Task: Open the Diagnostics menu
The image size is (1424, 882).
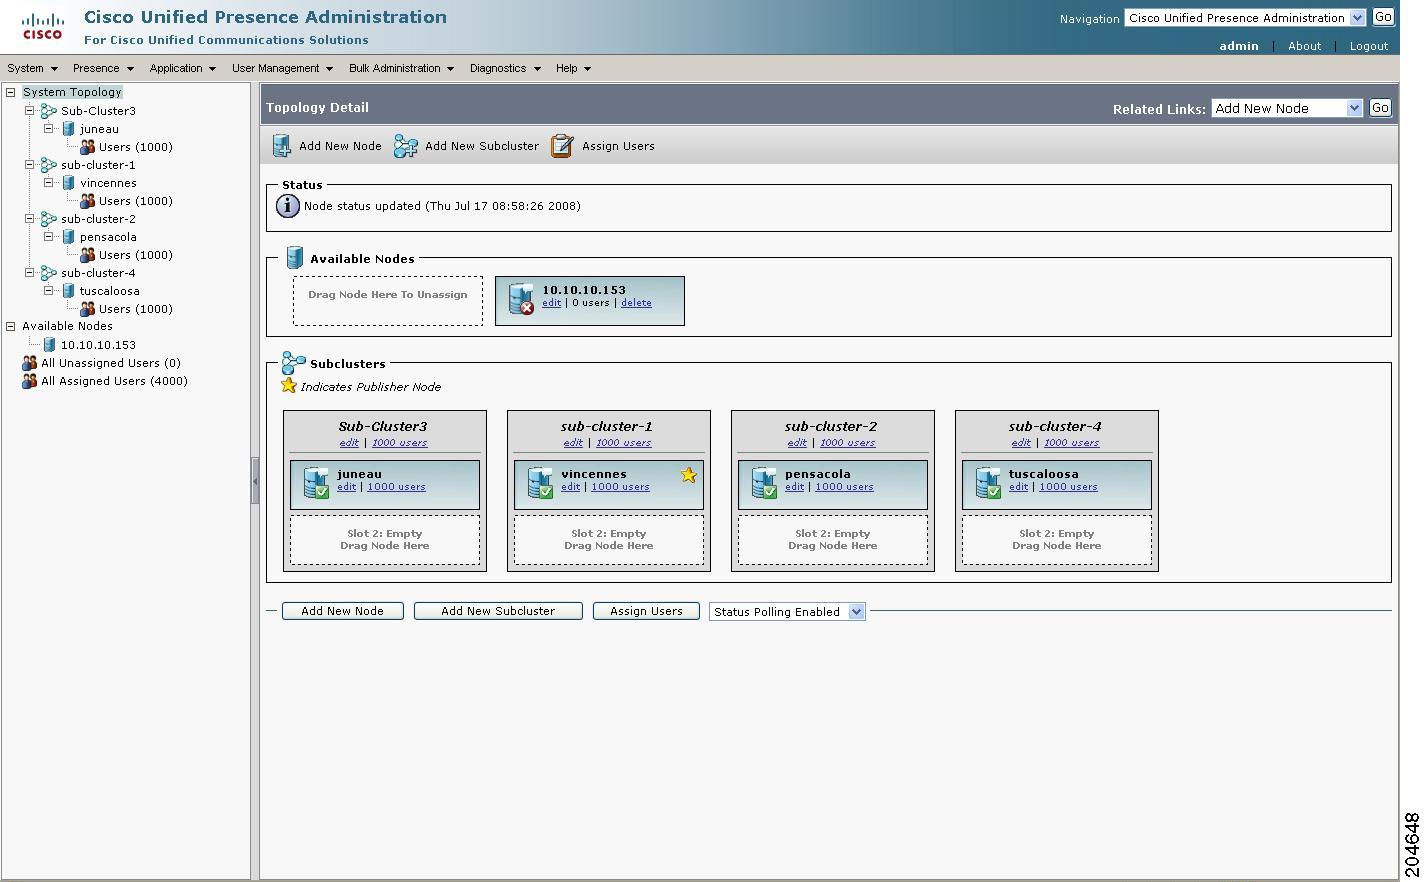Action: tap(505, 68)
